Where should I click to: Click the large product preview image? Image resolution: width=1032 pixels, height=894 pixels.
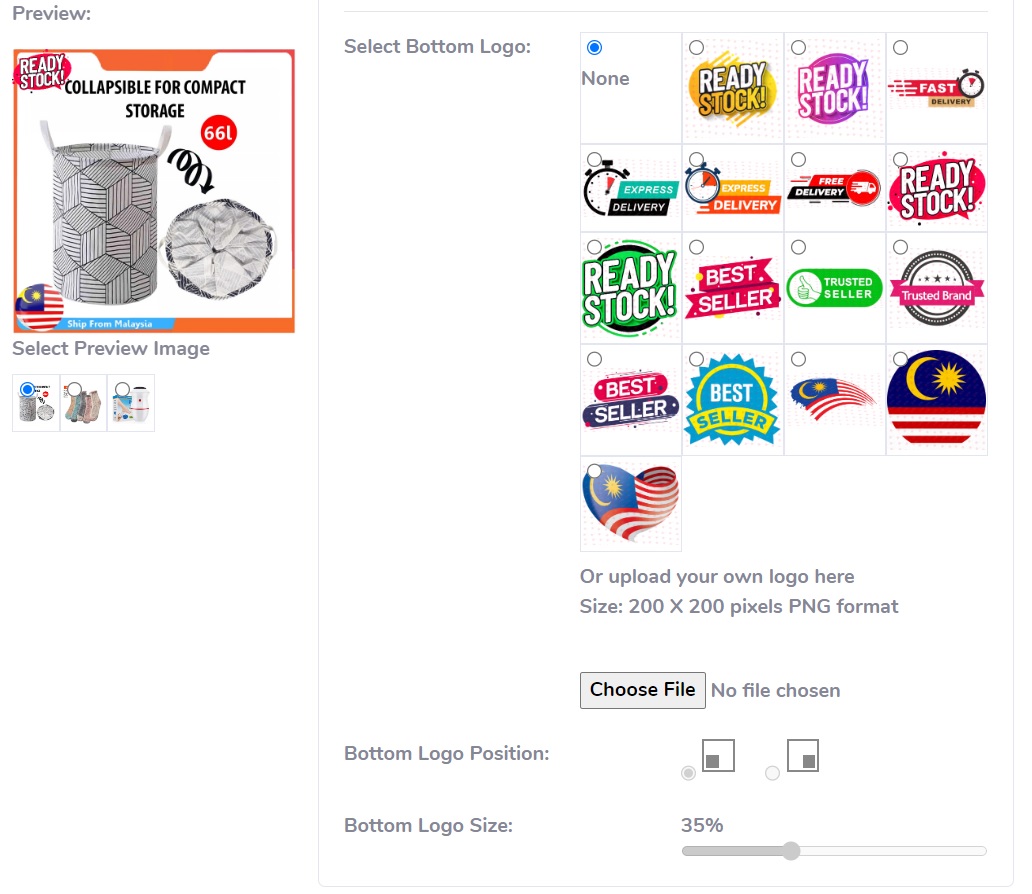coord(154,191)
